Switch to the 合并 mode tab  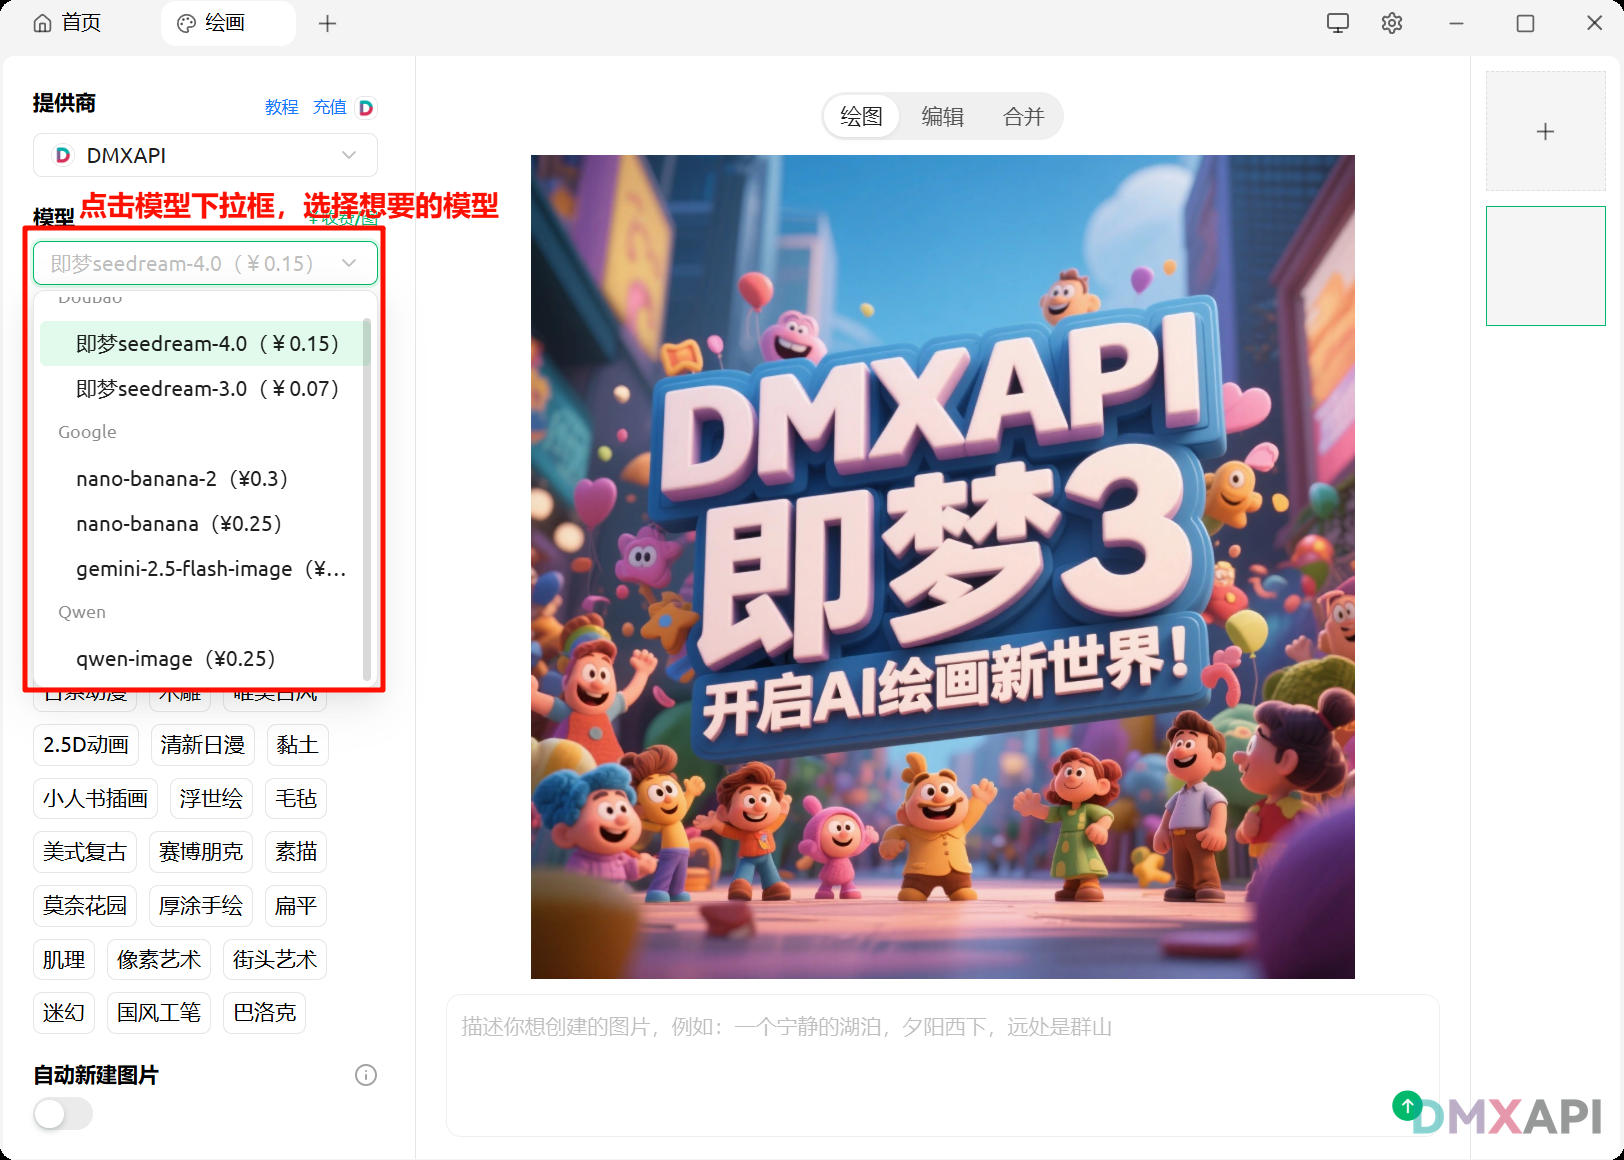(x=1023, y=117)
